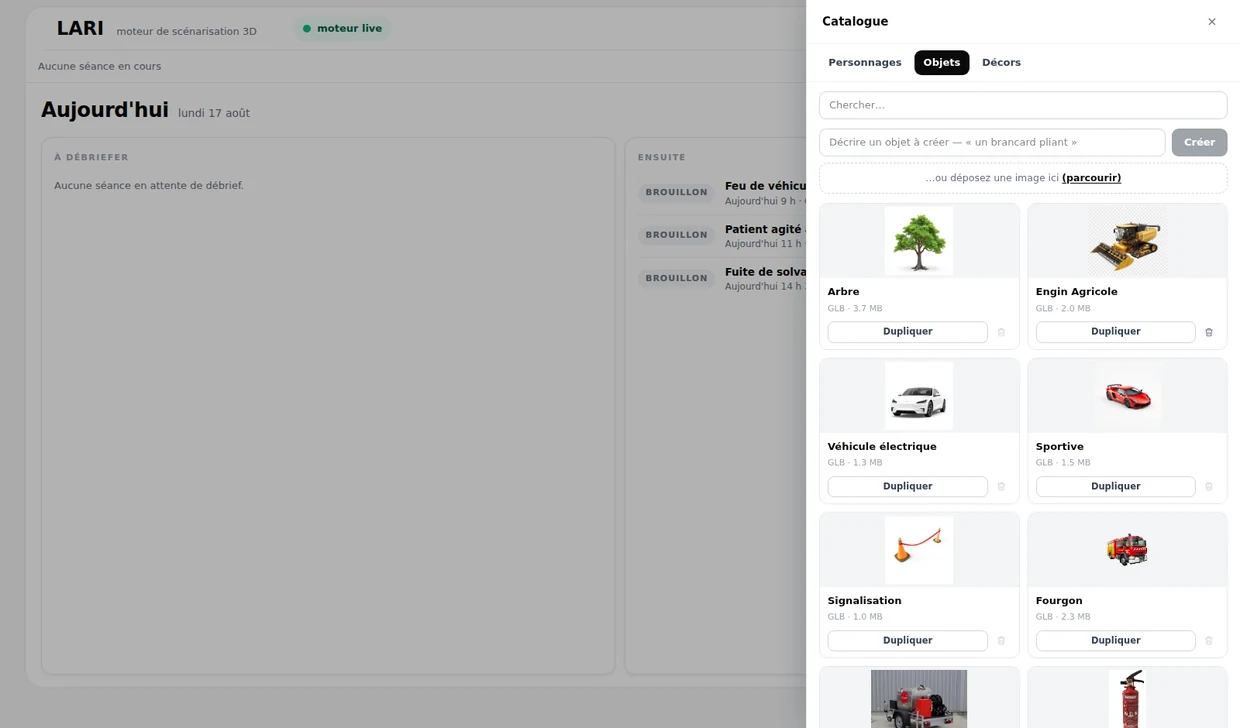This screenshot has width=1240, height=728.
Task: Click the red trailer equipment thumbnail
Action: point(919,699)
